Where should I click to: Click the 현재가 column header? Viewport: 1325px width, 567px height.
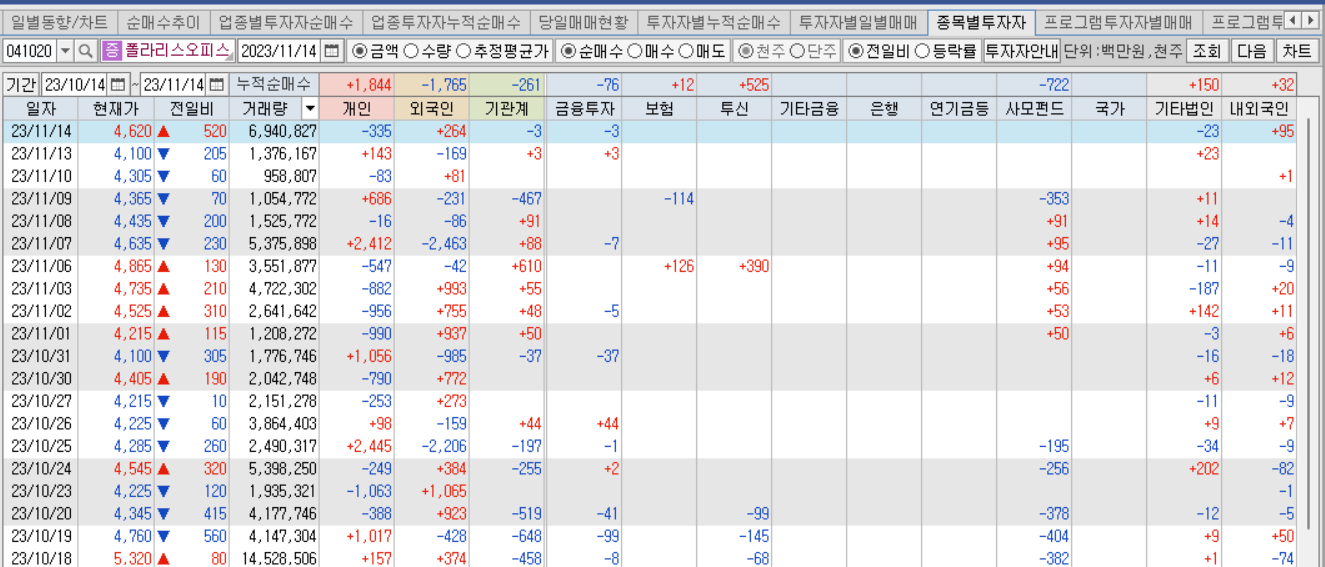click(116, 109)
